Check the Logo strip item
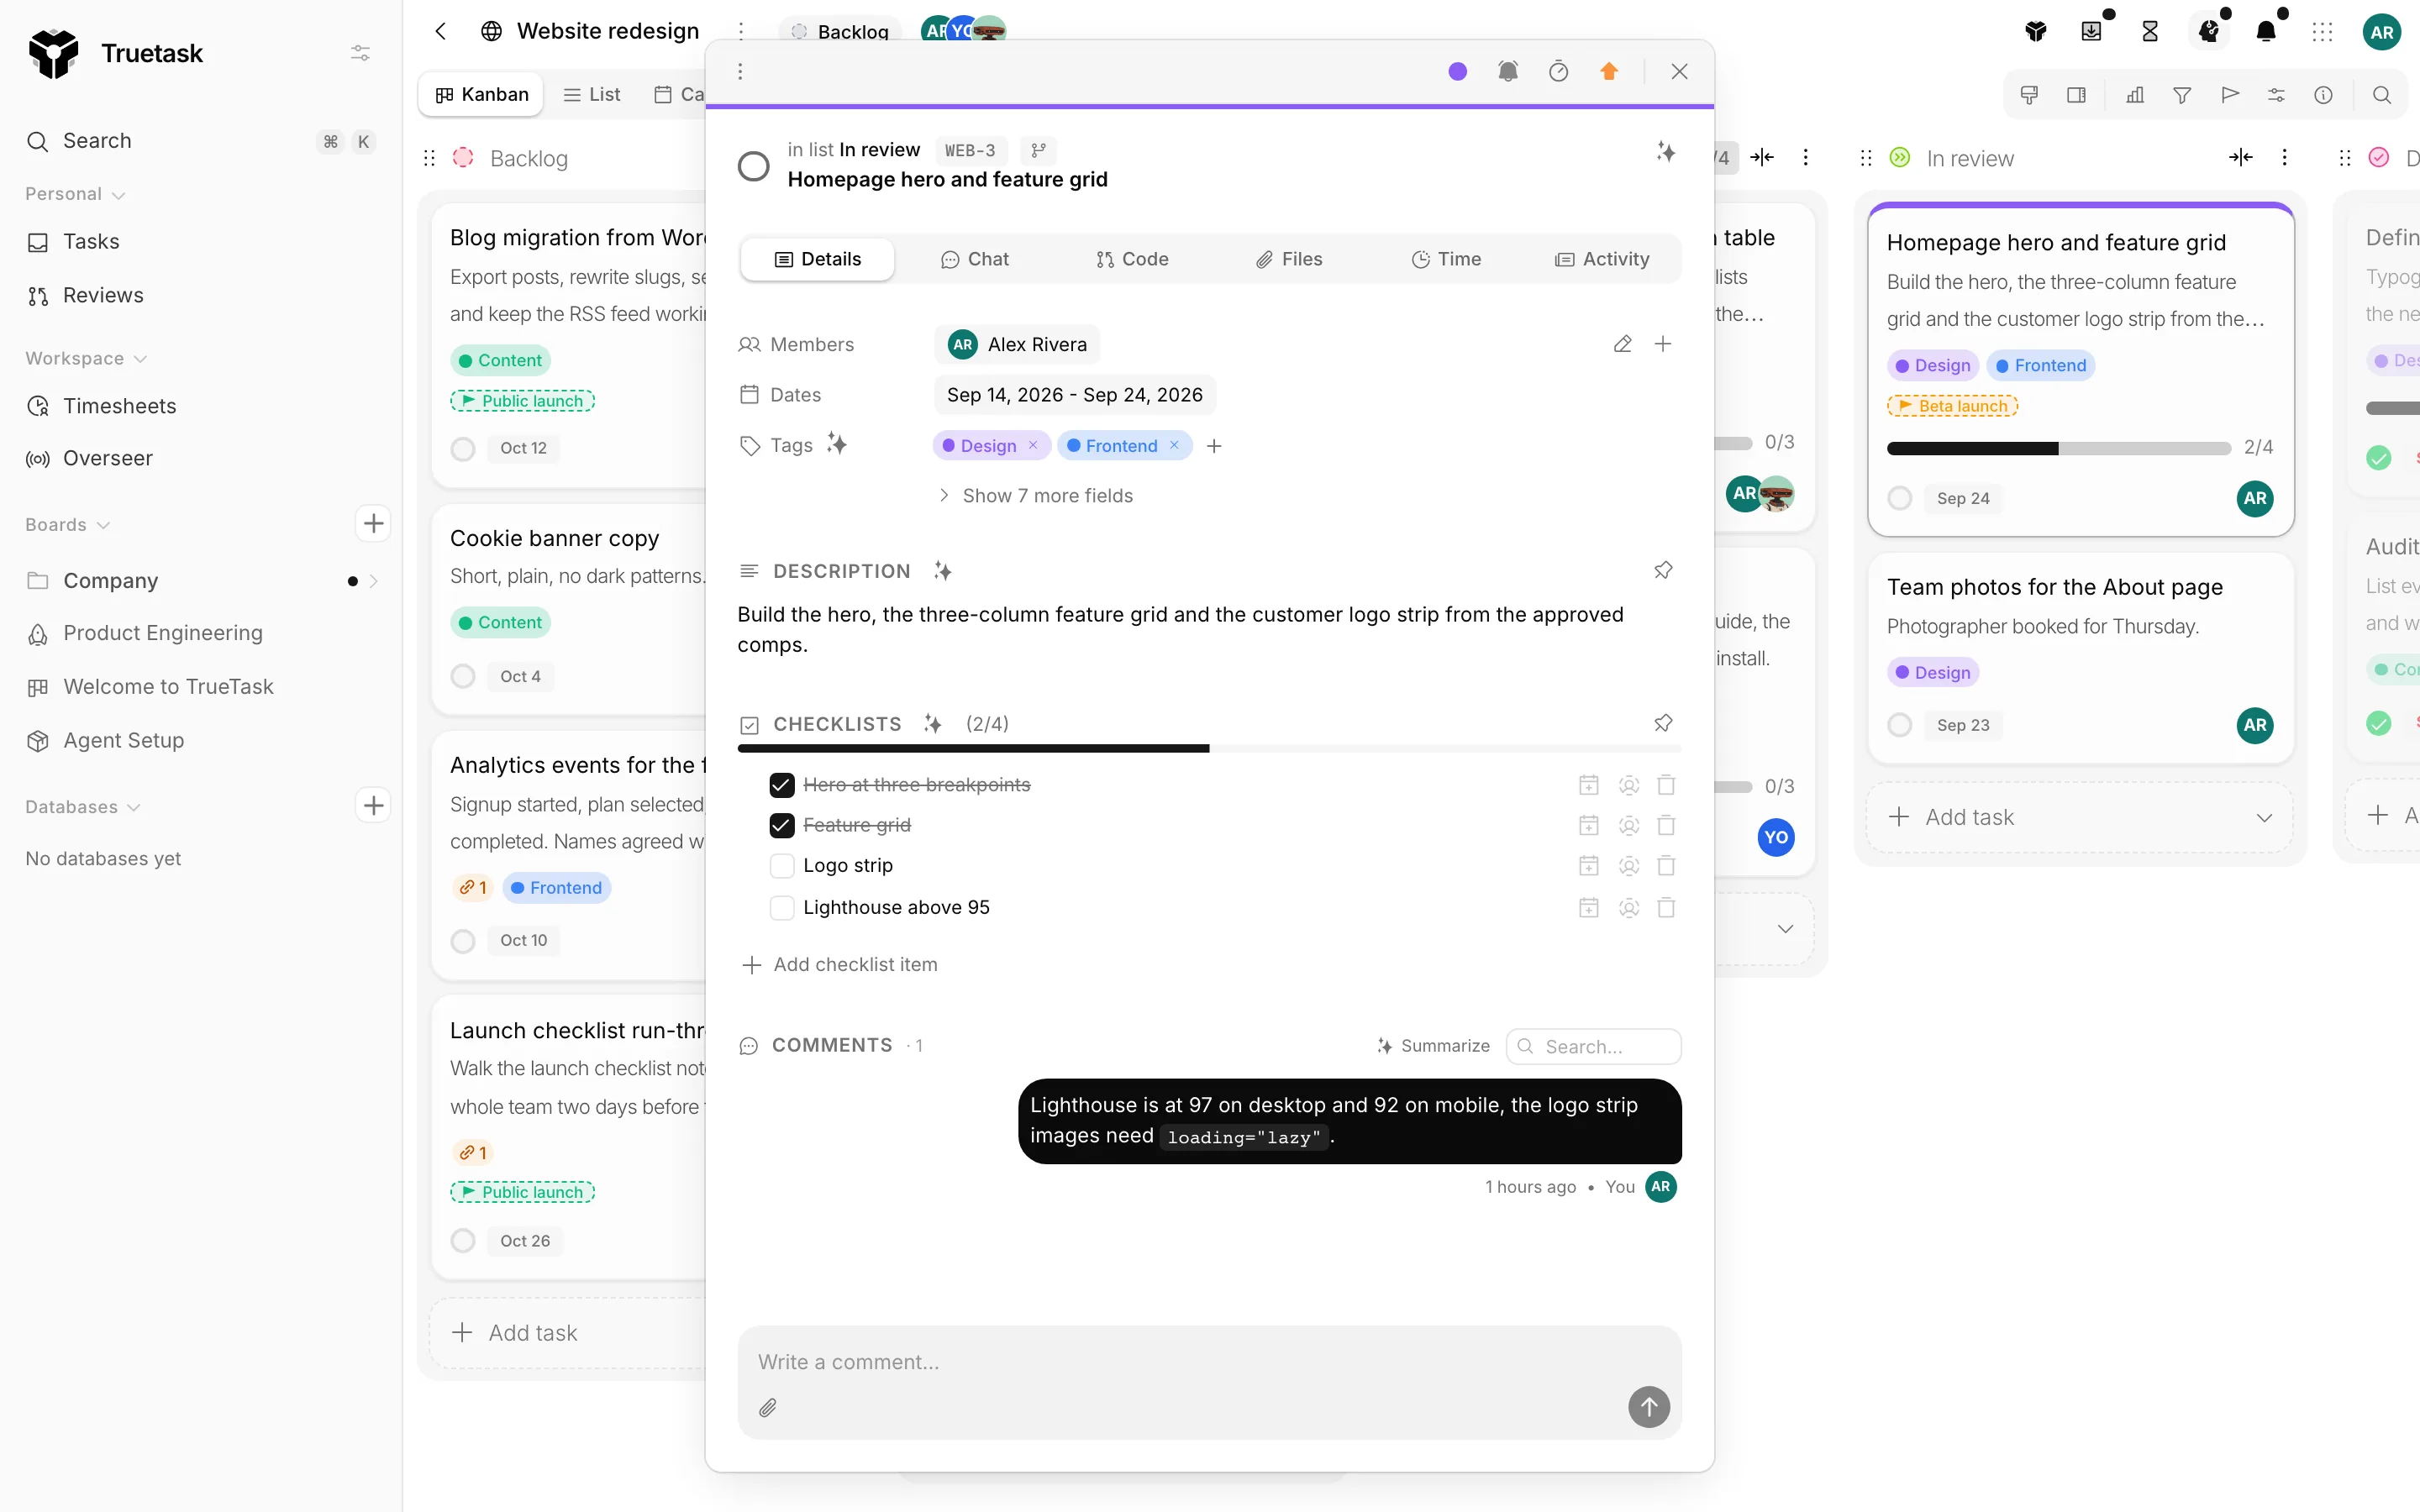This screenshot has height=1512, width=2420. tap(782, 865)
